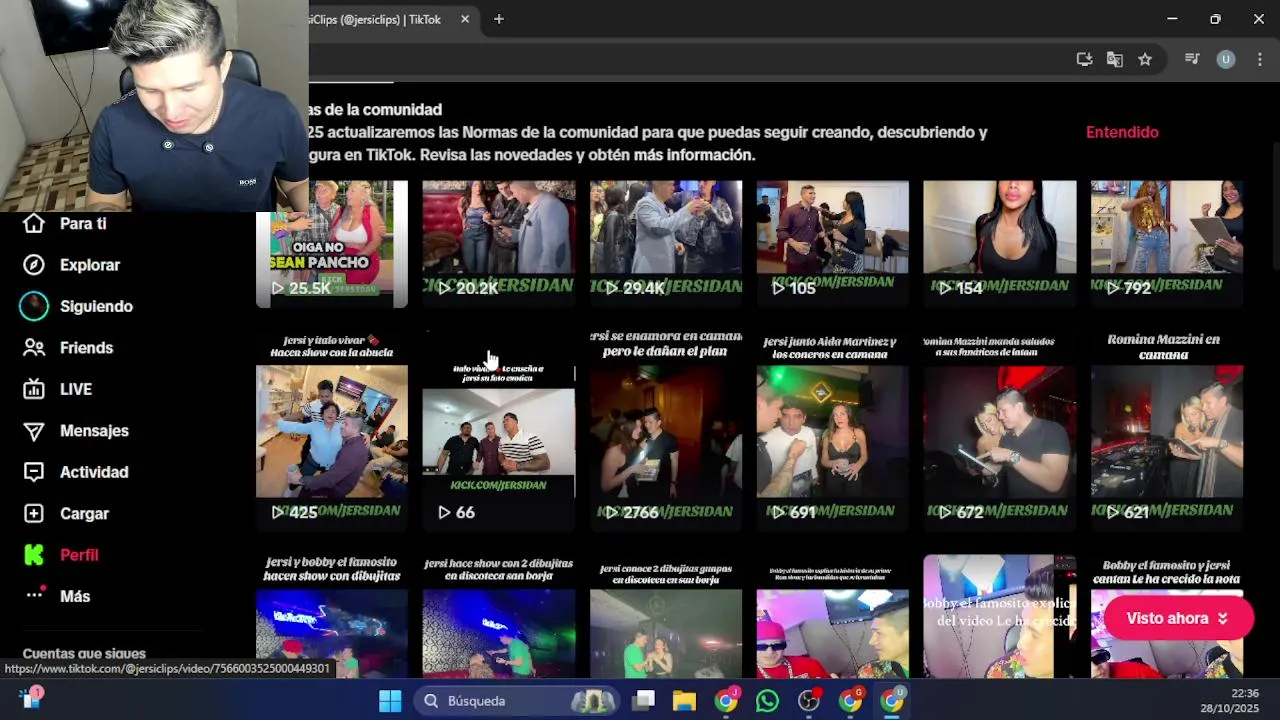Screen dimensions: 1280x720
Task: Go to the Siguiendo section
Action: 77,306
